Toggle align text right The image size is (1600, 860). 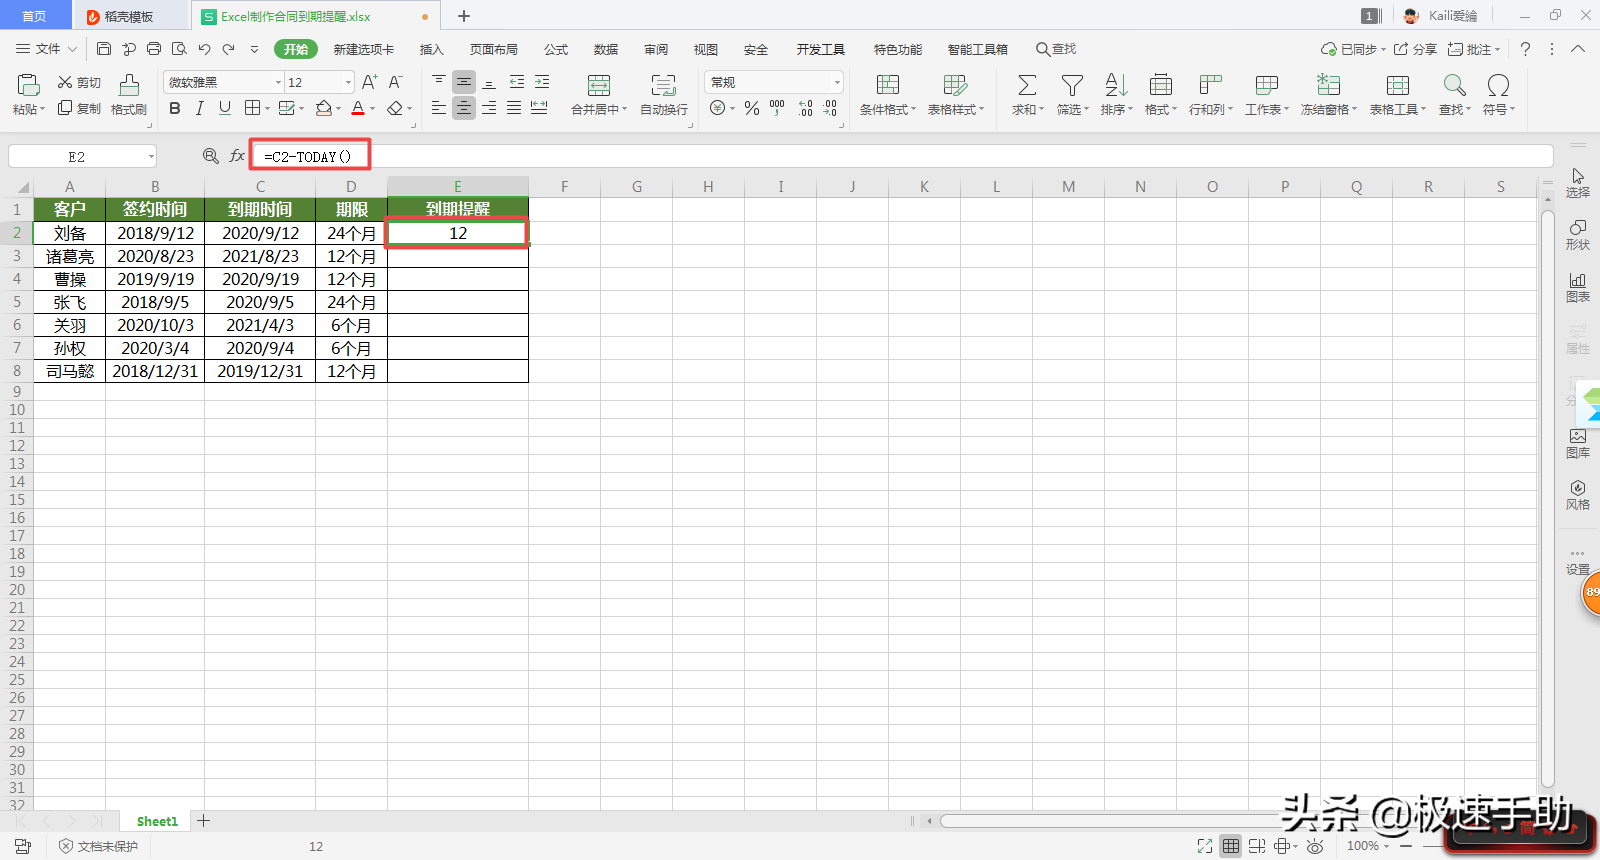(x=489, y=108)
